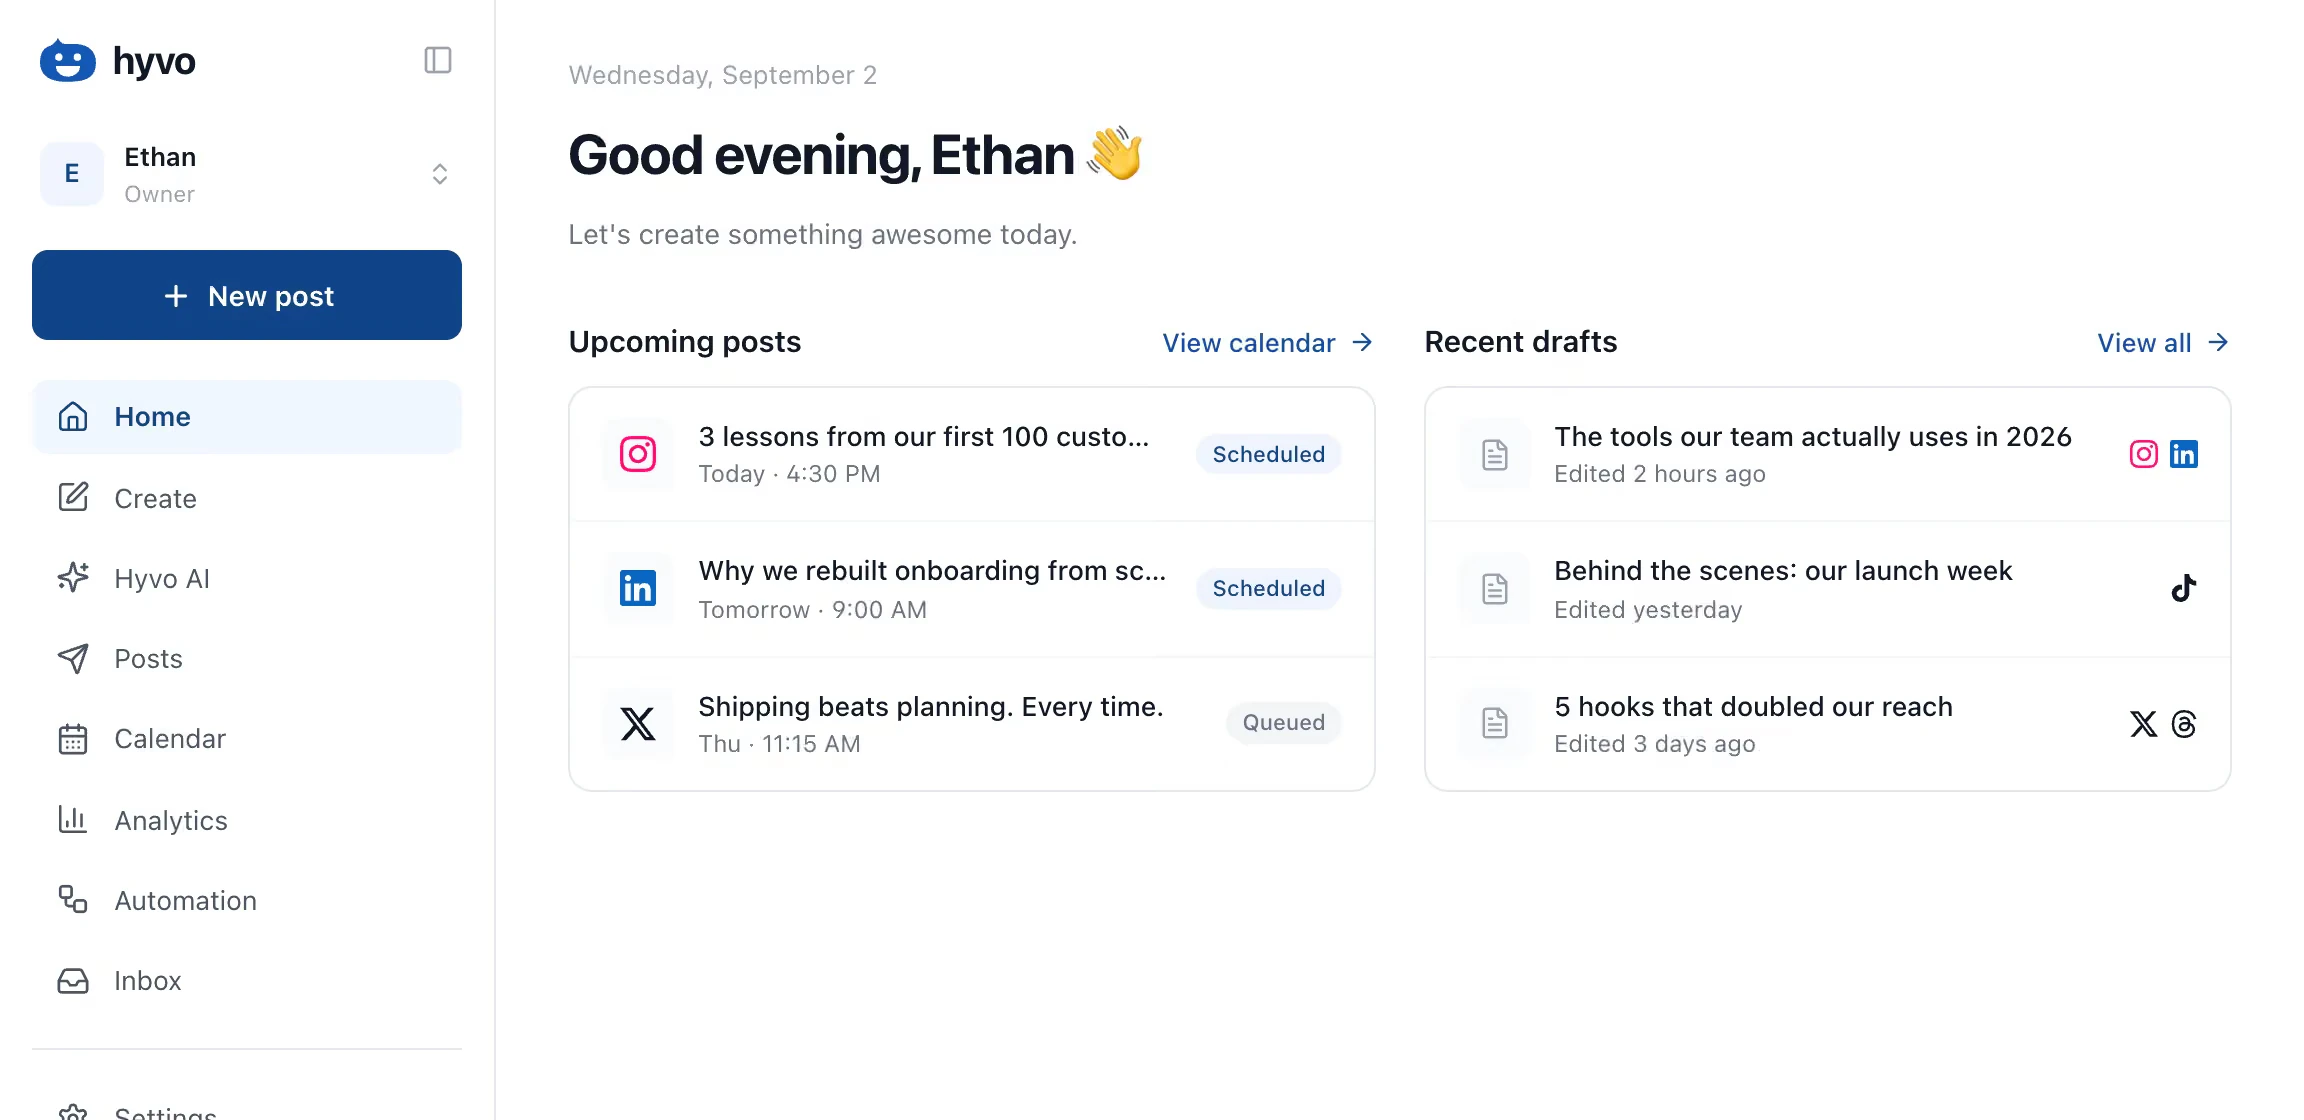This screenshot has height=1120, width=2304.
Task: Click the Threads icon on hooks draft
Action: click(2184, 724)
